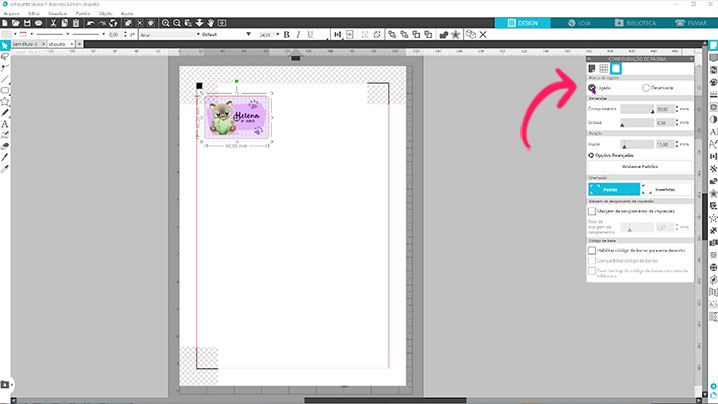The image size is (718, 404).
Task: Apply bold with the B icon
Action: (286, 34)
